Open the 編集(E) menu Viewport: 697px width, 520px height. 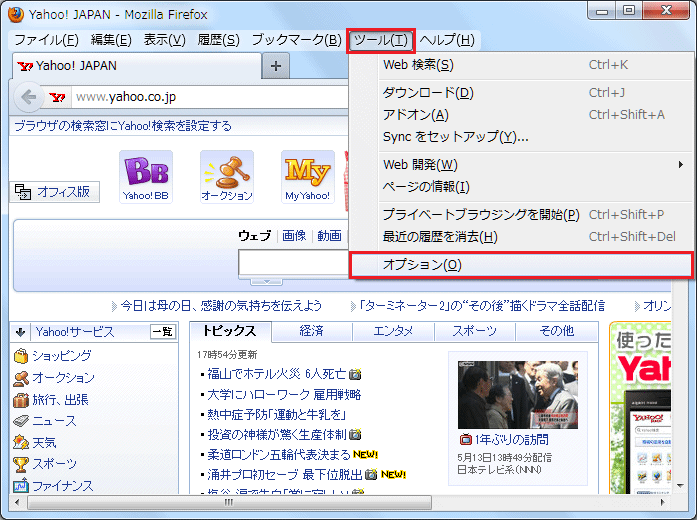[x=111, y=40]
